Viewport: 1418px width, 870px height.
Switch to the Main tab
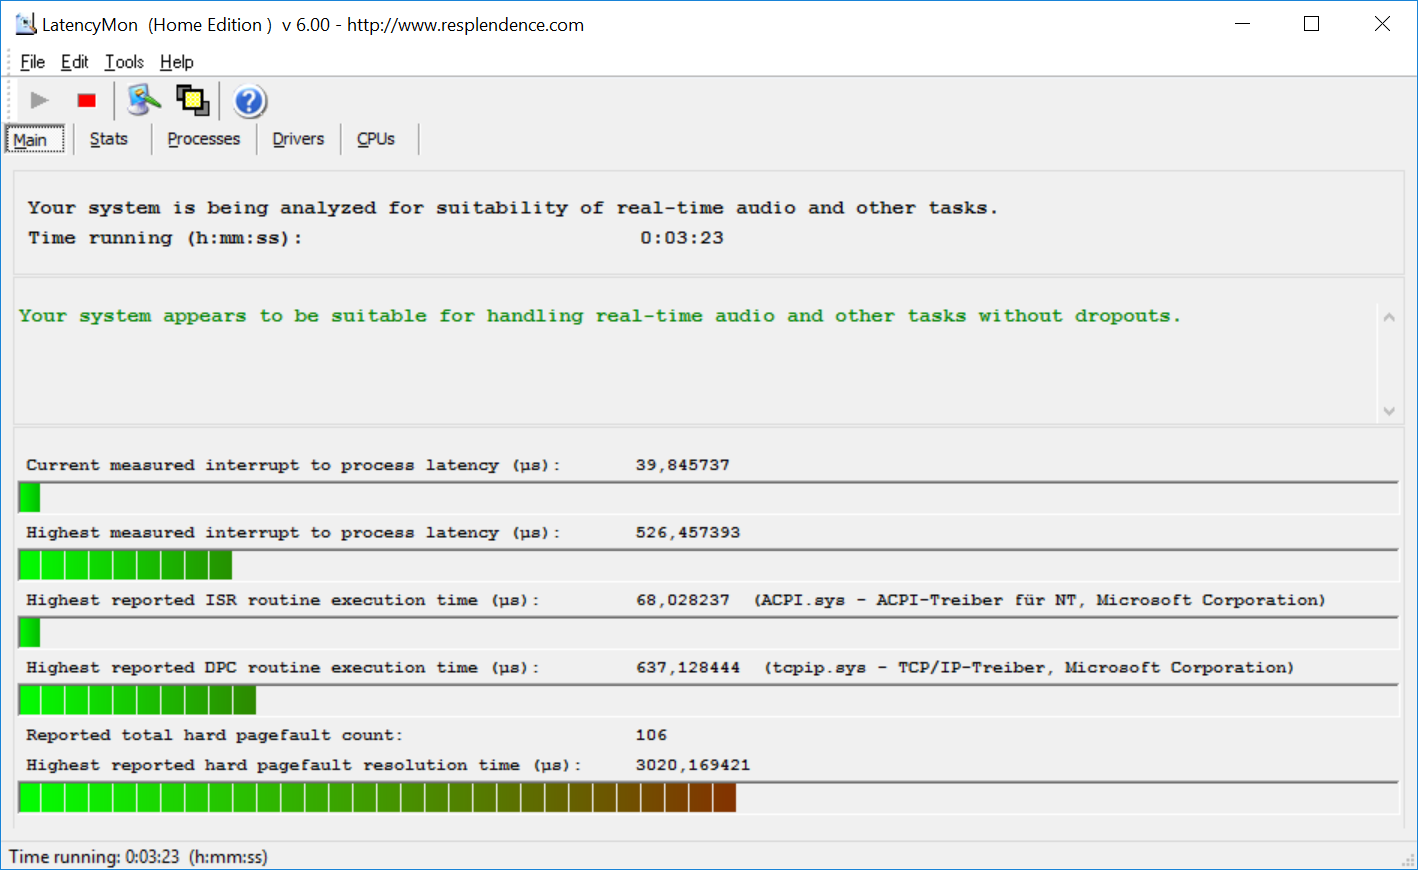coord(35,139)
